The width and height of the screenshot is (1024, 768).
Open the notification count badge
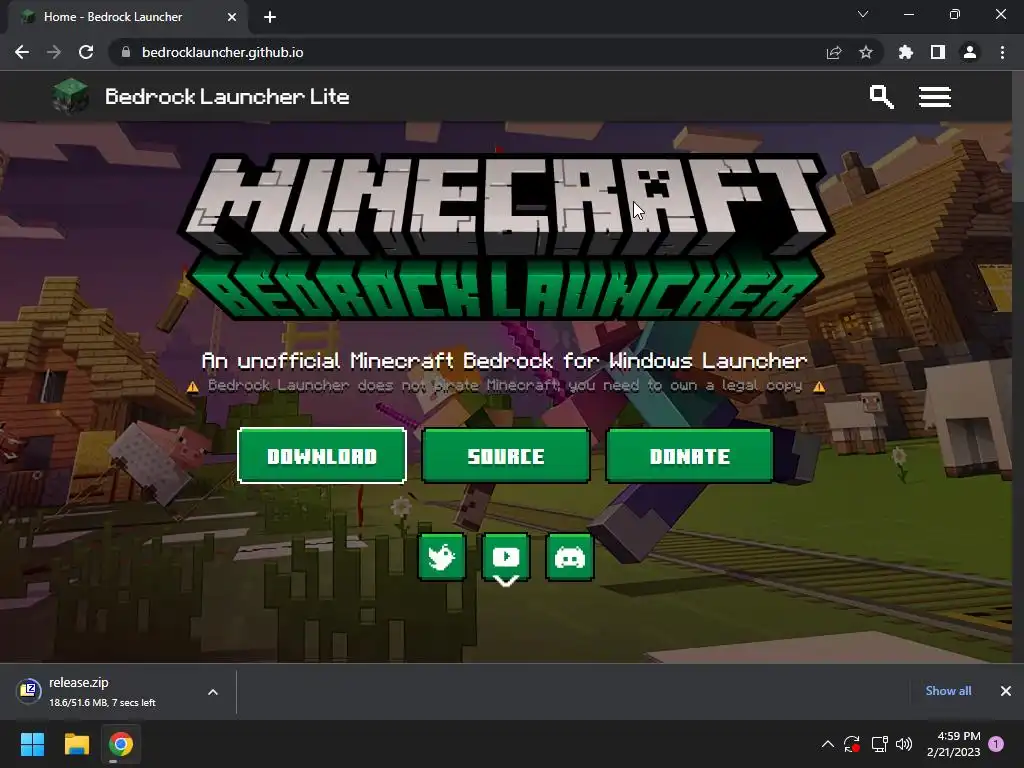996,744
